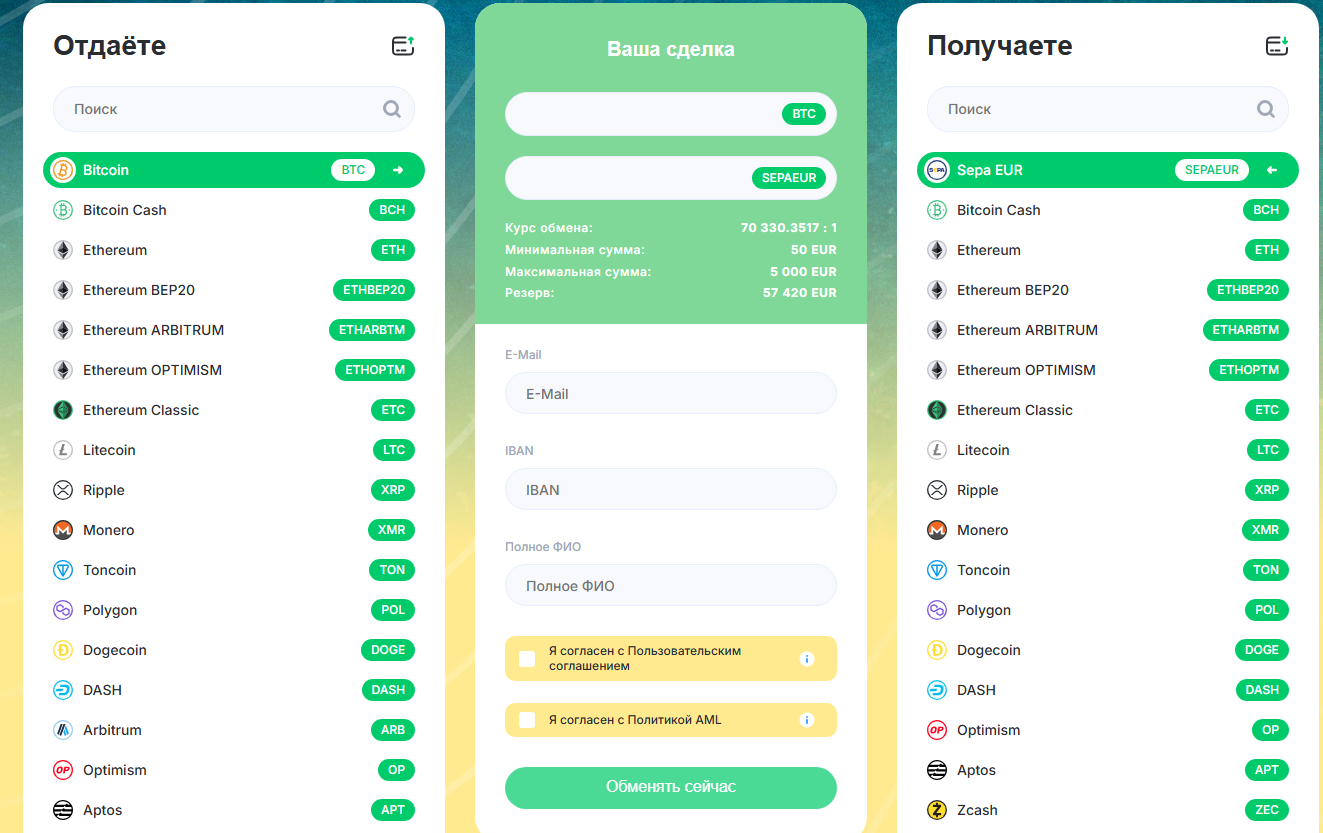Click the Sepa EUR icon in Получаете list

937,170
